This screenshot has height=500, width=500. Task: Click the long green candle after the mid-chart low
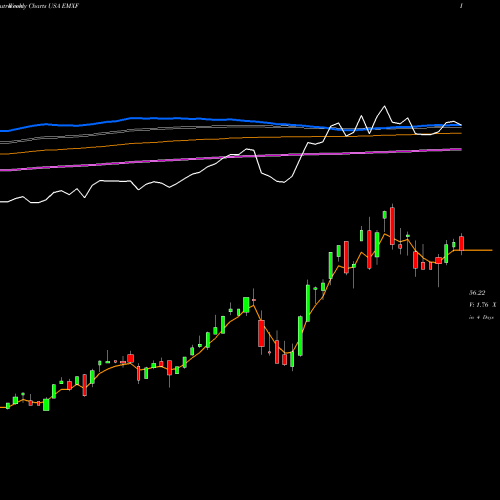[x=300, y=336]
